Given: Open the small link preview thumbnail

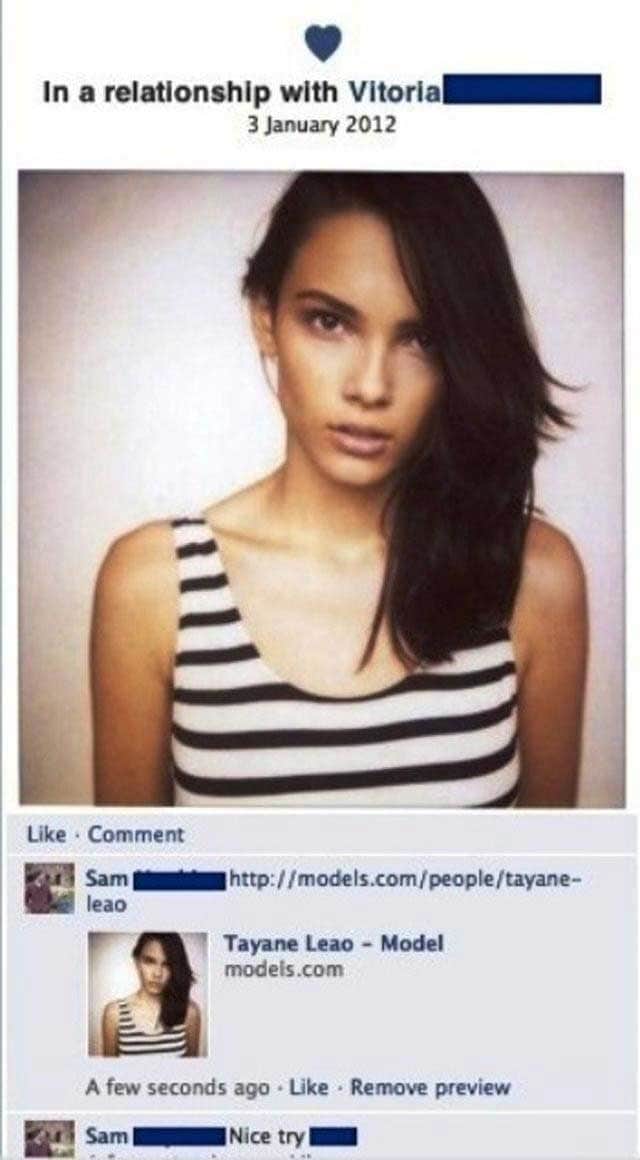Looking at the screenshot, I should point(148,994).
